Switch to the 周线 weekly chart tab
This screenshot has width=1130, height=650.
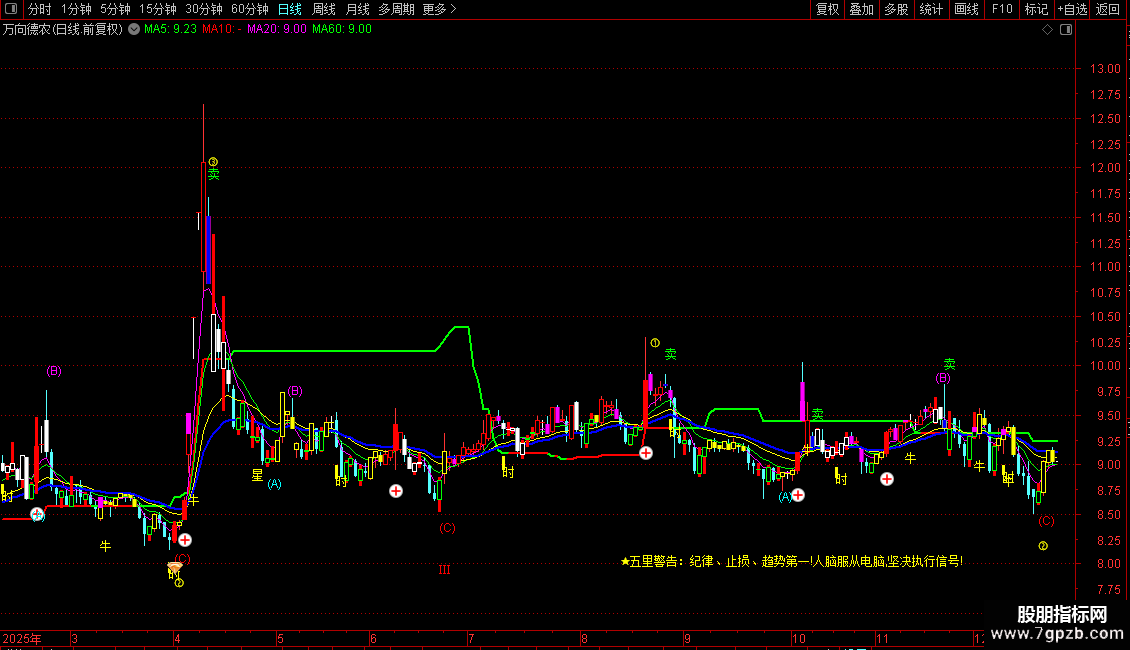[324, 9]
